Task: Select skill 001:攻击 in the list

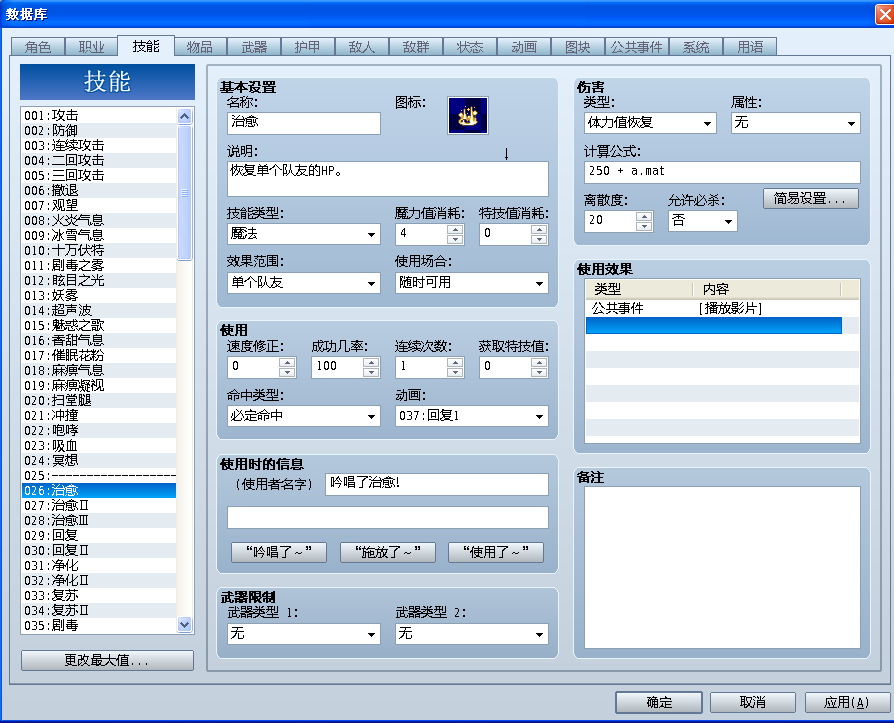Action: (99, 116)
